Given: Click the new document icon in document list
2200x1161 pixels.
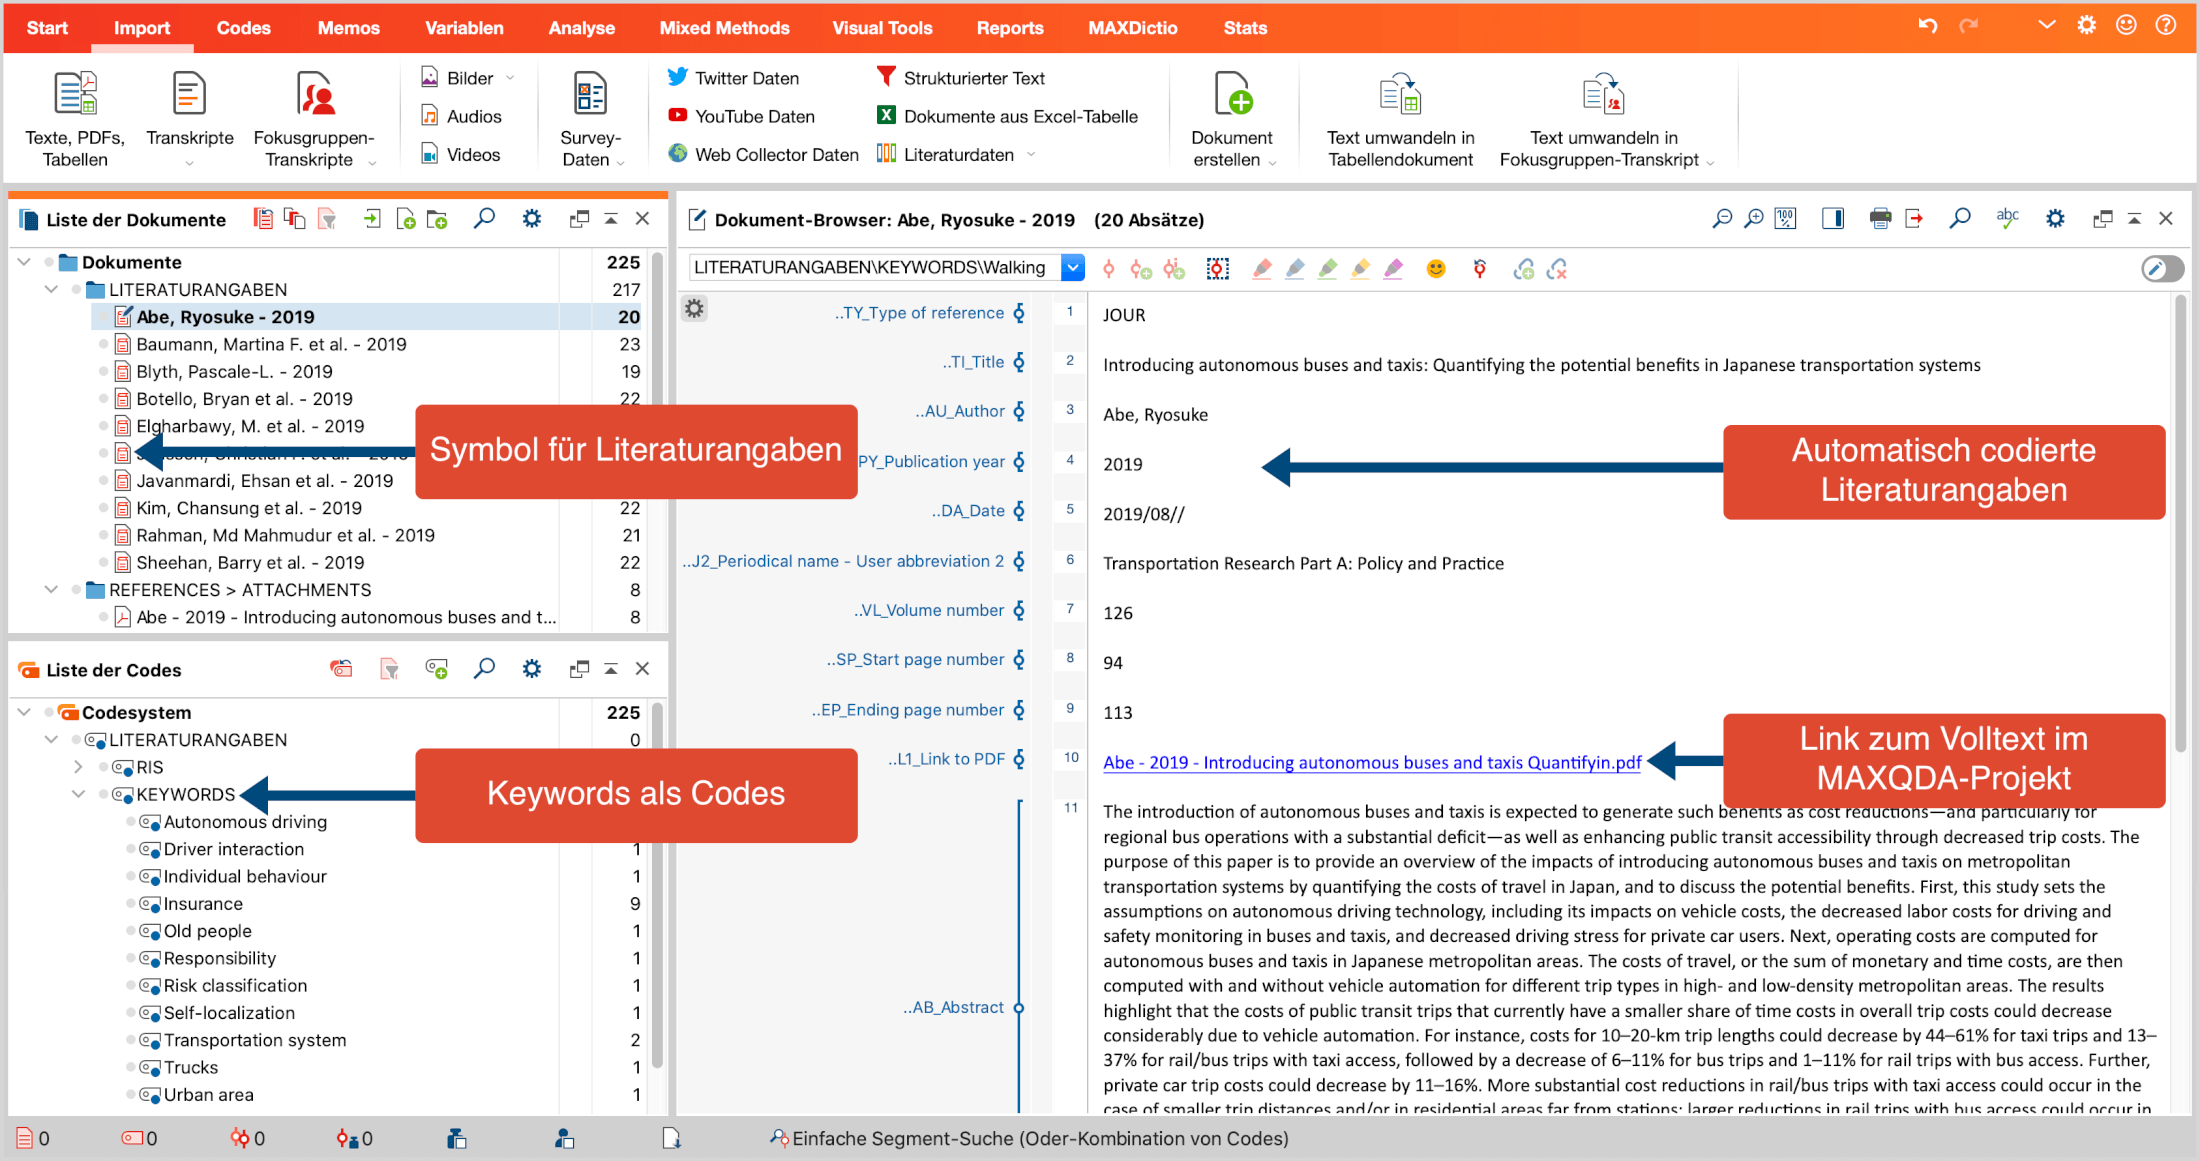Looking at the screenshot, I should [x=405, y=219].
